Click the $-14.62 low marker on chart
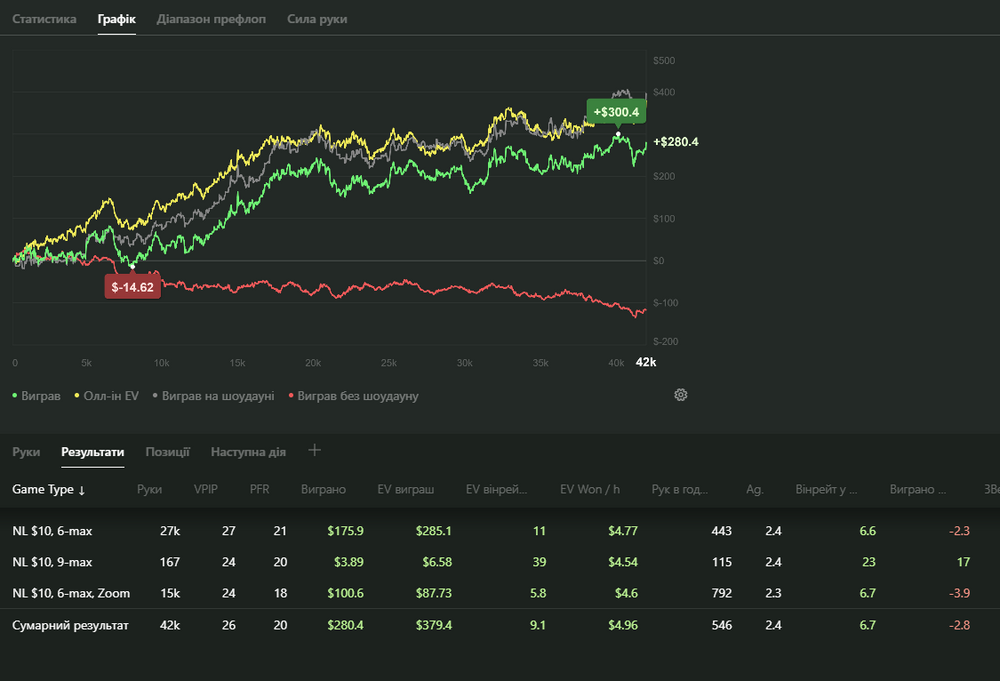 (132, 287)
